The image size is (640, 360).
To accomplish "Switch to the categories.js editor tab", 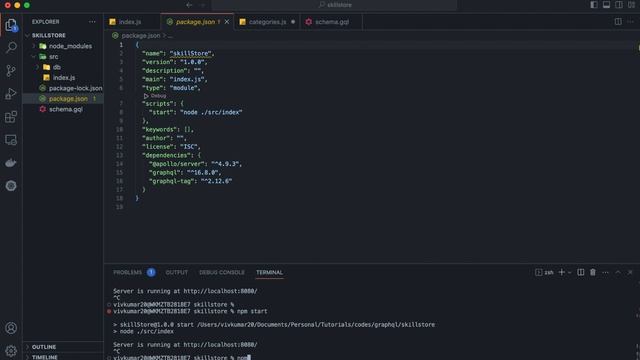I will (x=267, y=22).
